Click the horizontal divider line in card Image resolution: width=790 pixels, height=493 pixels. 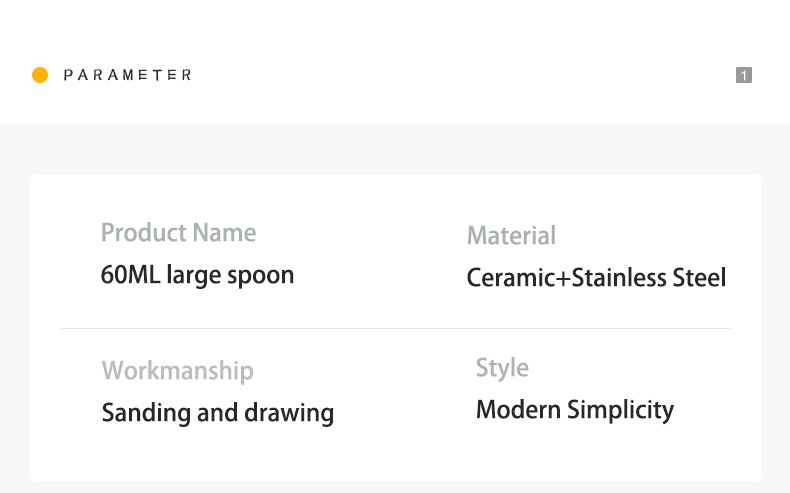(x=395, y=328)
